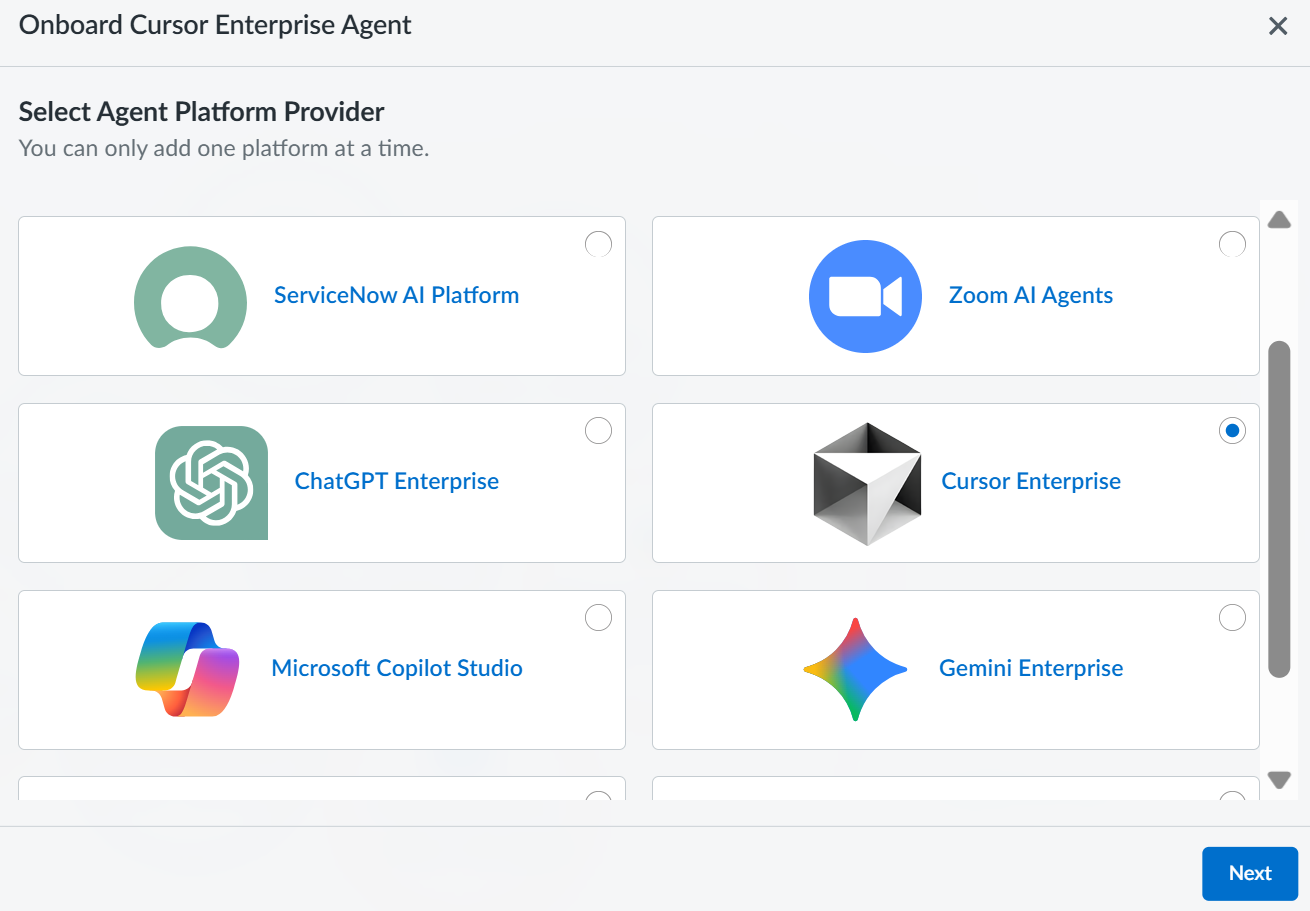Choose the Gemini Enterprise text label

coord(1031,669)
